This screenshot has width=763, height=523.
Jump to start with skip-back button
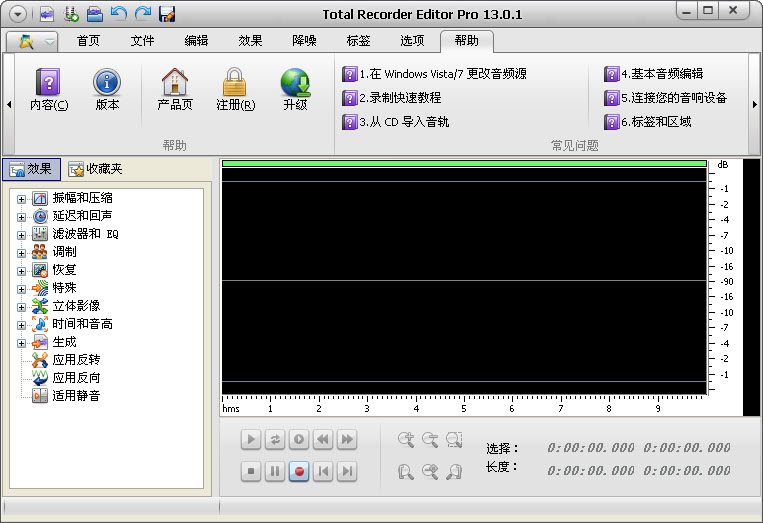click(323, 471)
